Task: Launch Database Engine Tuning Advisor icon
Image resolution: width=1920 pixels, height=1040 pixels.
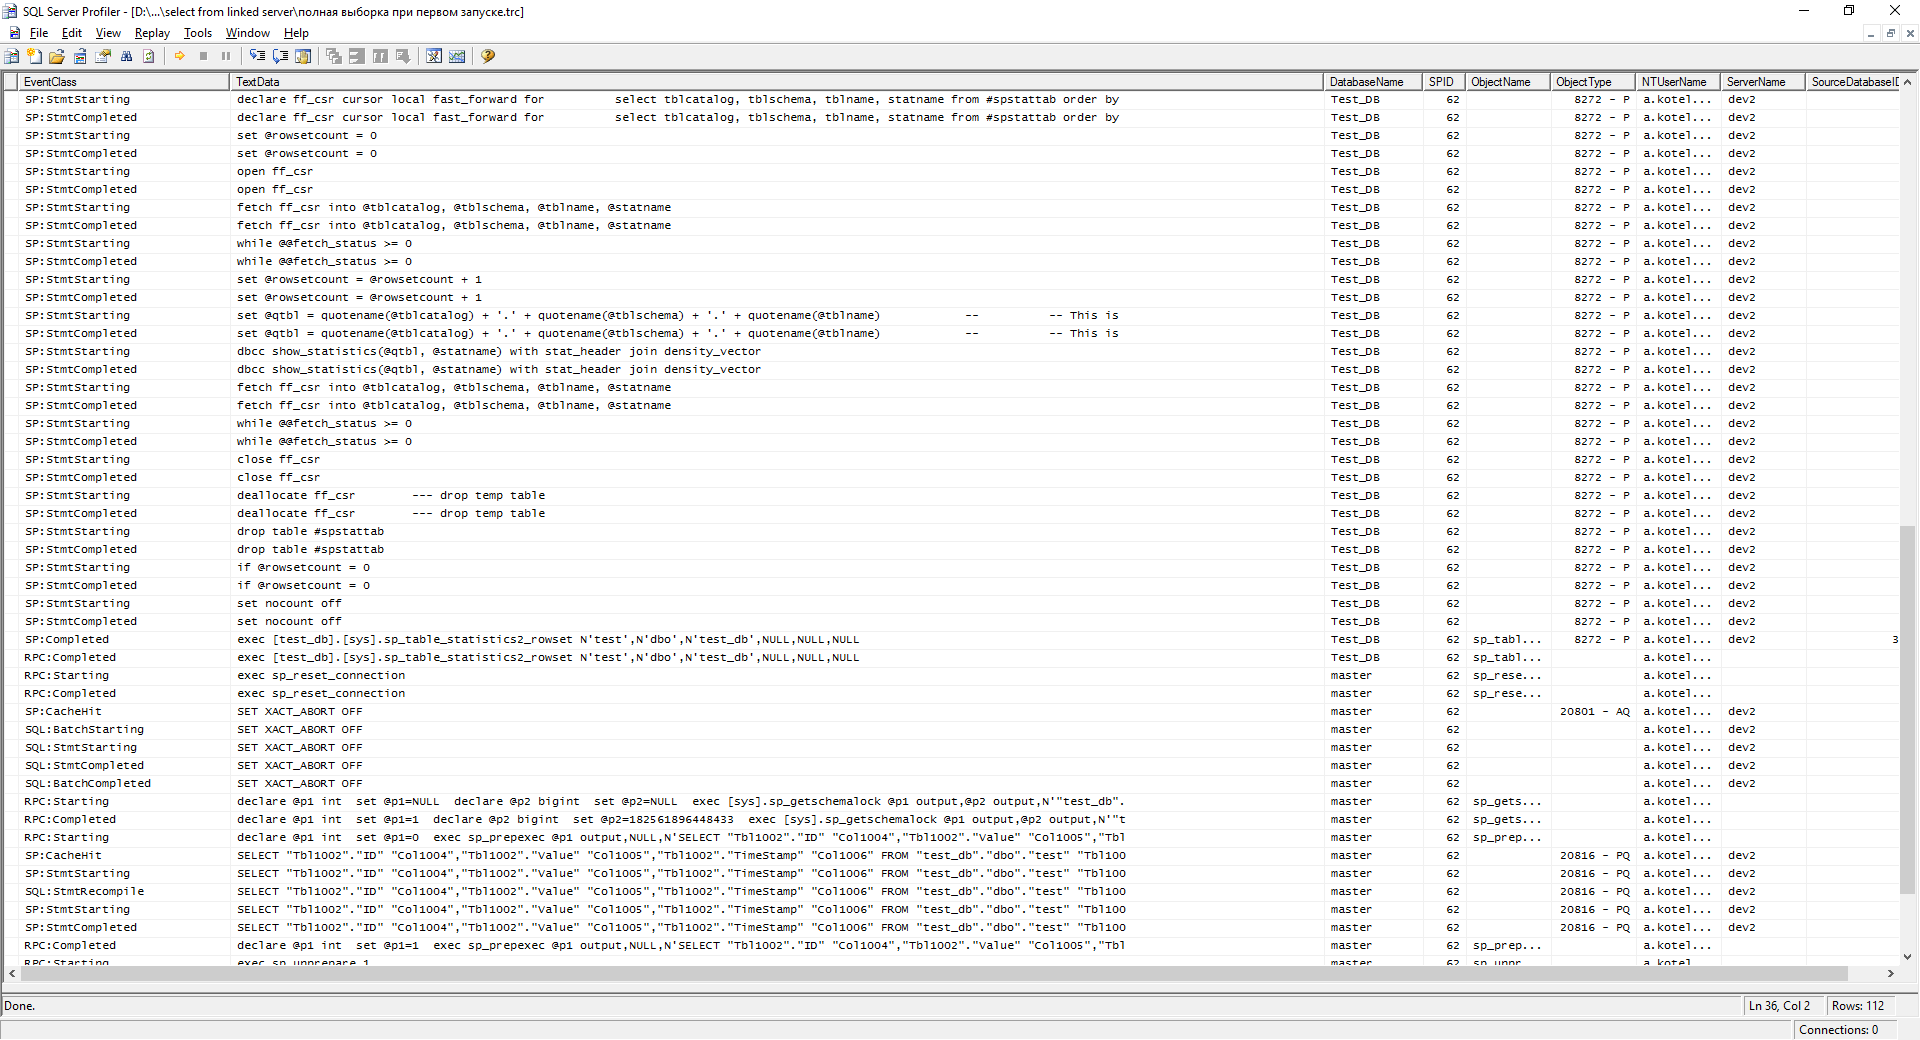Action: tap(434, 56)
